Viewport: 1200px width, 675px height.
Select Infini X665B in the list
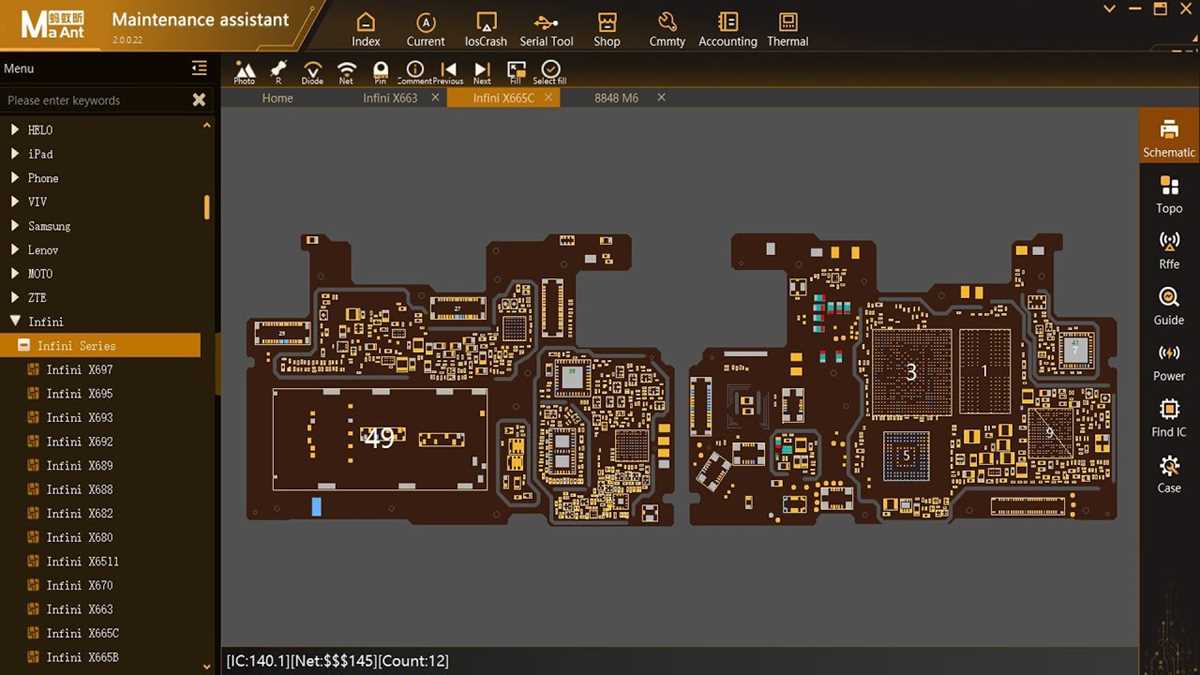click(x=80, y=658)
